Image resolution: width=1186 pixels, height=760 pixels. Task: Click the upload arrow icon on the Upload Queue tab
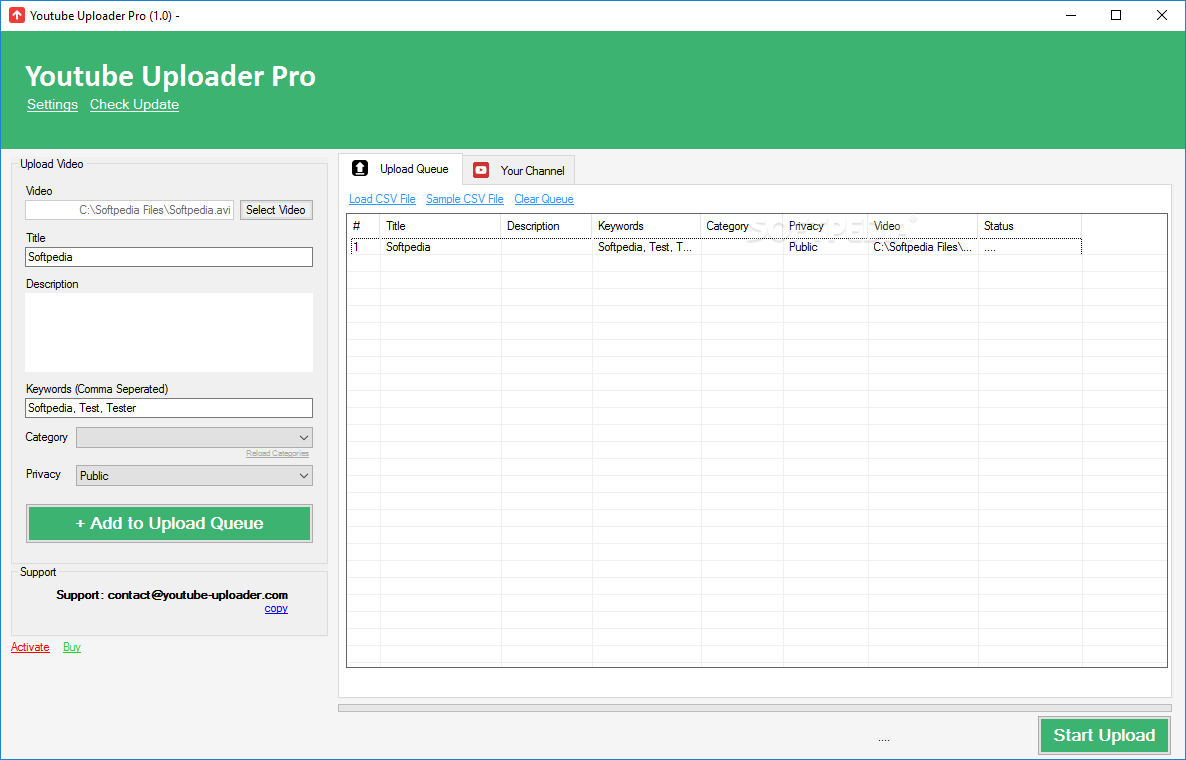[x=361, y=169]
